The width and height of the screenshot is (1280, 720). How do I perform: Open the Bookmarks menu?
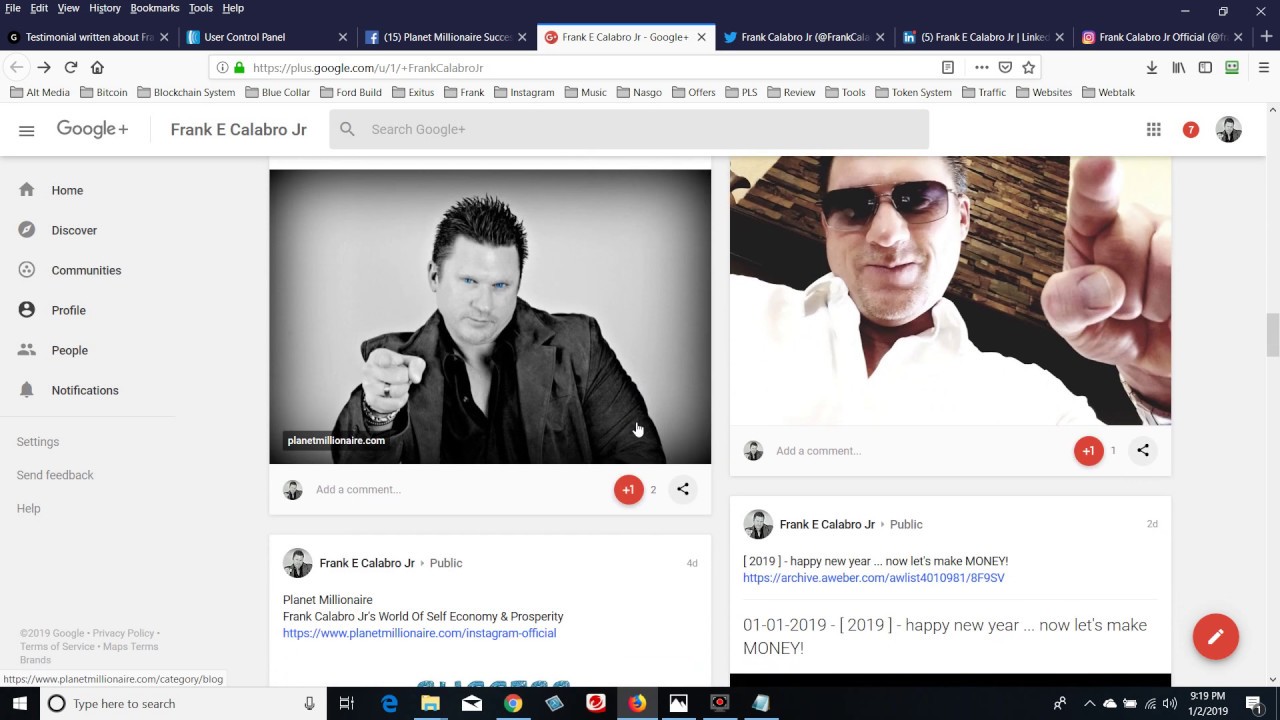(155, 8)
